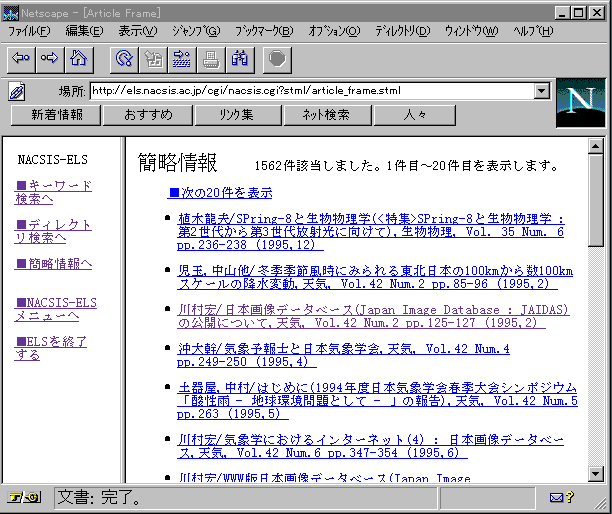Click the Reload toolbar icon
This screenshot has height=514, width=612.
(124, 60)
